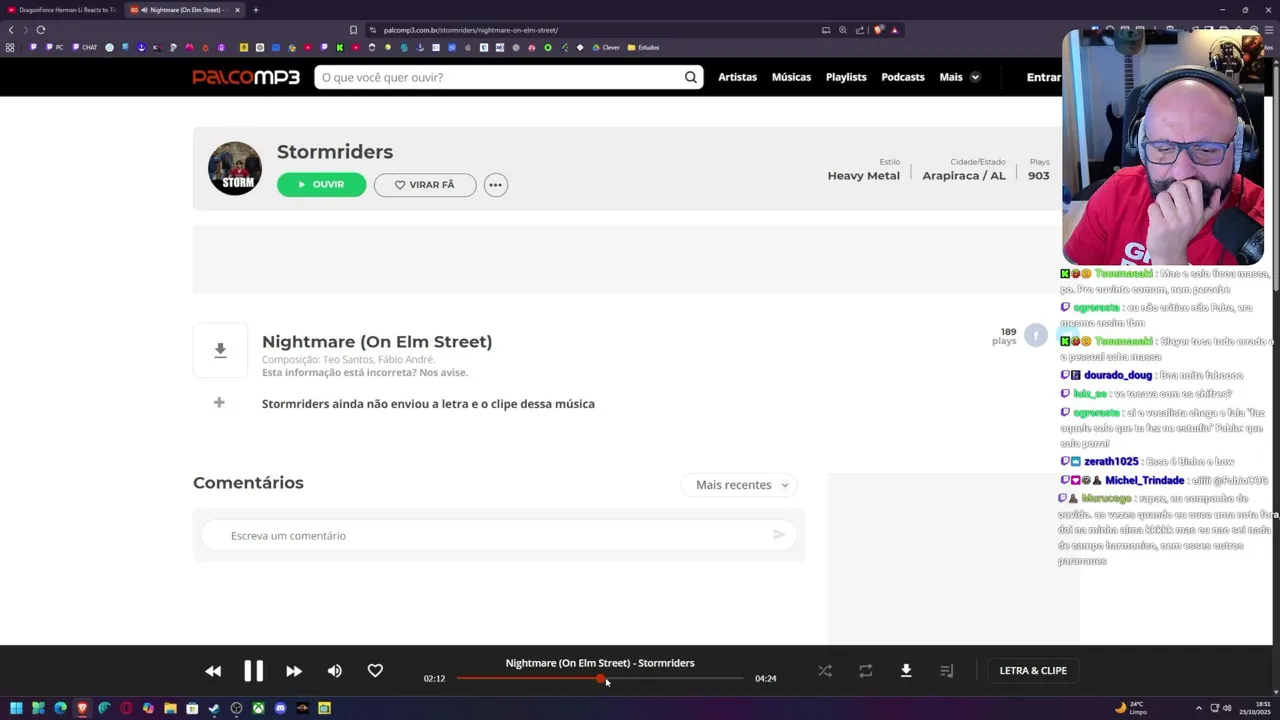Become a fan with VIRAR FÃ
Image resolution: width=1280 pixels, height=720 pixels.
(425, 184)
